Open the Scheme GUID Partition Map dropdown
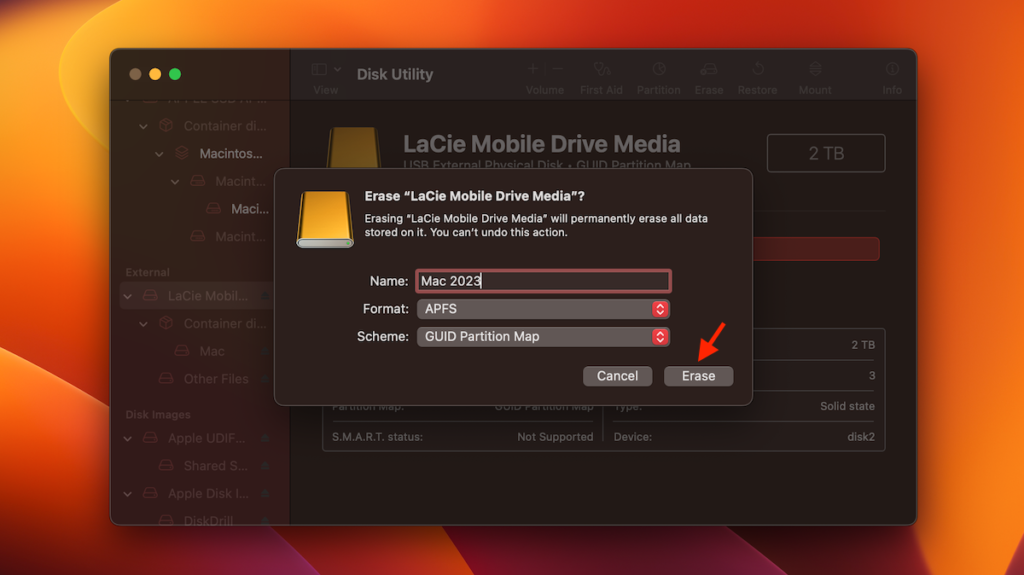 (543, 337)
